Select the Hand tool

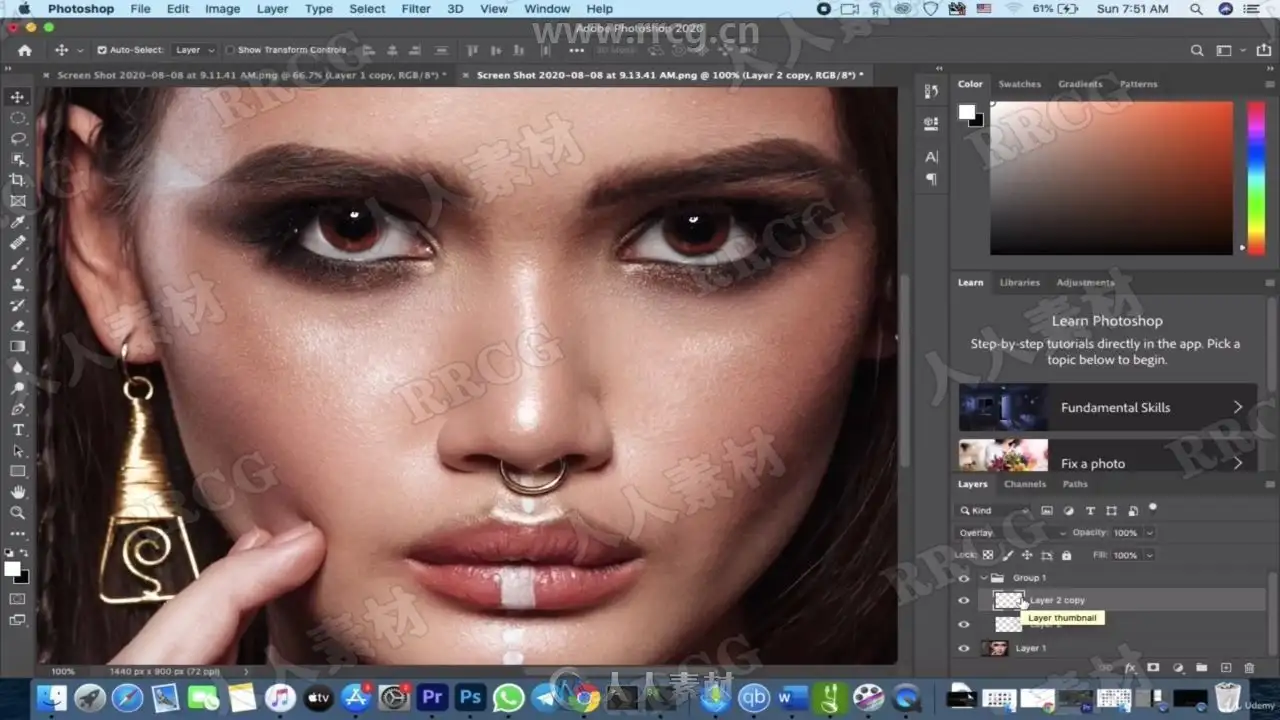pyautogui.click(x=17, y=492)
